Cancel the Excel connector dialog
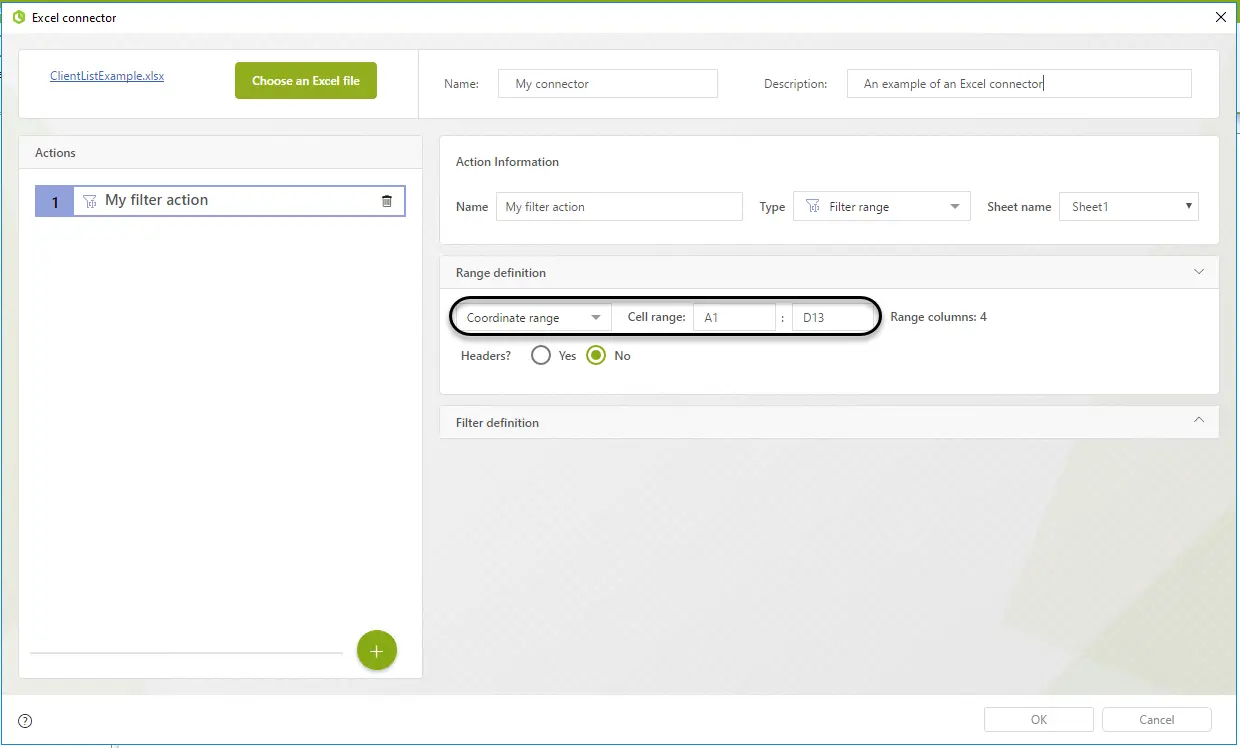The width and height of the screenshot is (1240, 748). (x=1157, y=720)
